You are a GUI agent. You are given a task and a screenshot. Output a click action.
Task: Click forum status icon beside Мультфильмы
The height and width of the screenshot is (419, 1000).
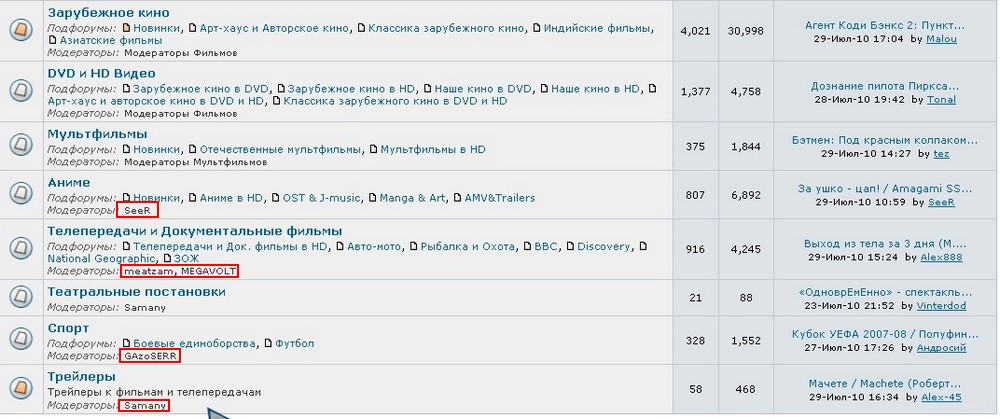point(21,145)
